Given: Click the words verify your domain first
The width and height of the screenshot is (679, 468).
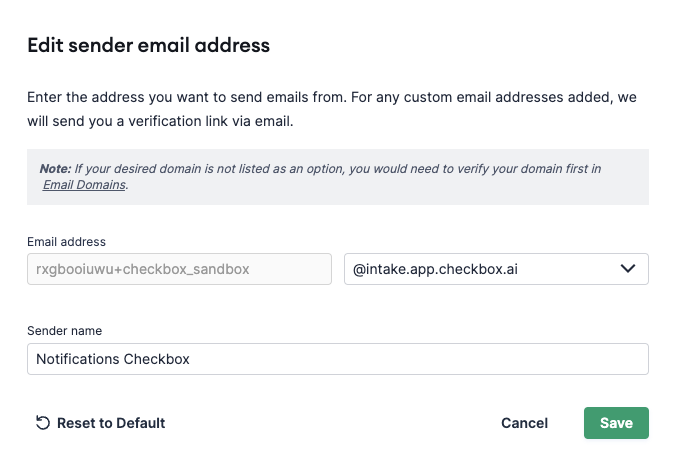Looking at the screenshot, I should tap(515, 169).
